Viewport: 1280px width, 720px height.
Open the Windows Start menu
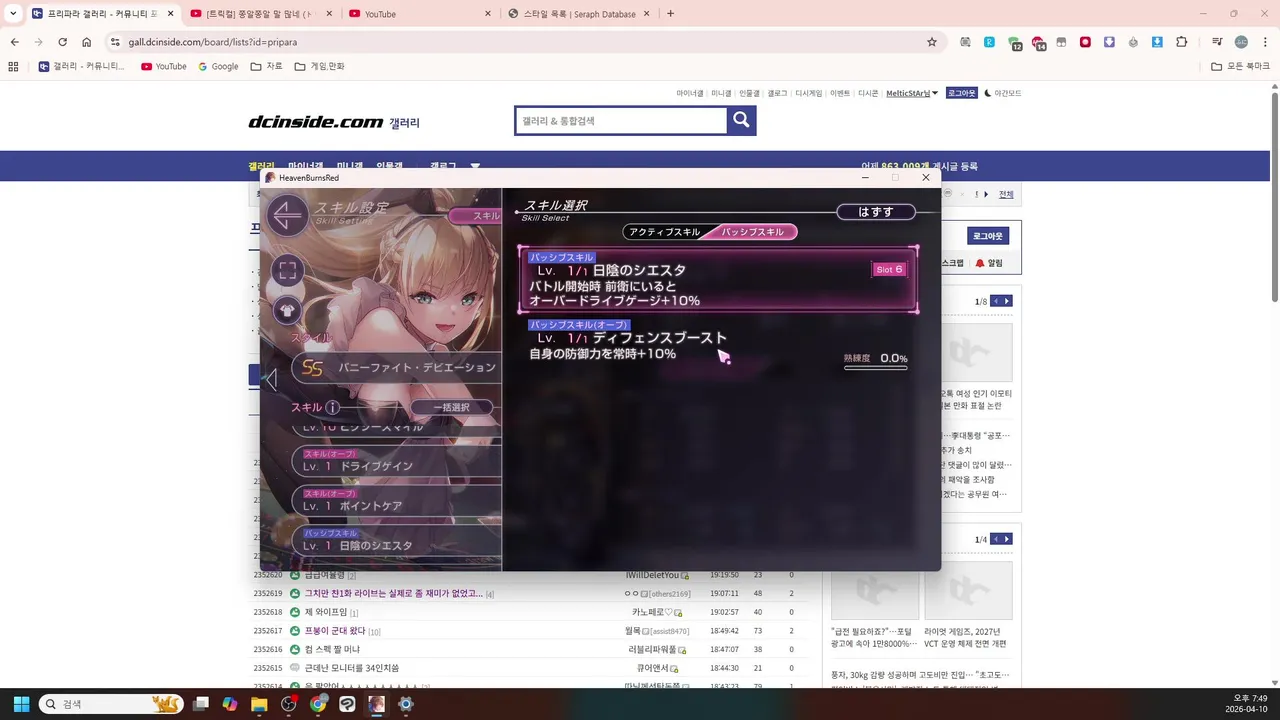point(21,704)
